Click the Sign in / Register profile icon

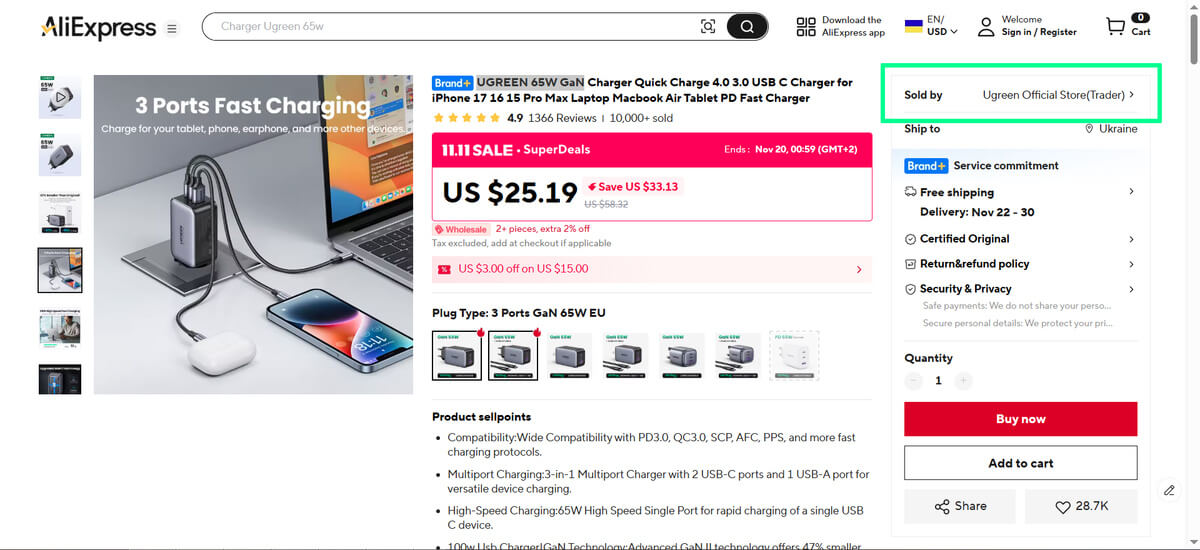[x=986, y=27]
